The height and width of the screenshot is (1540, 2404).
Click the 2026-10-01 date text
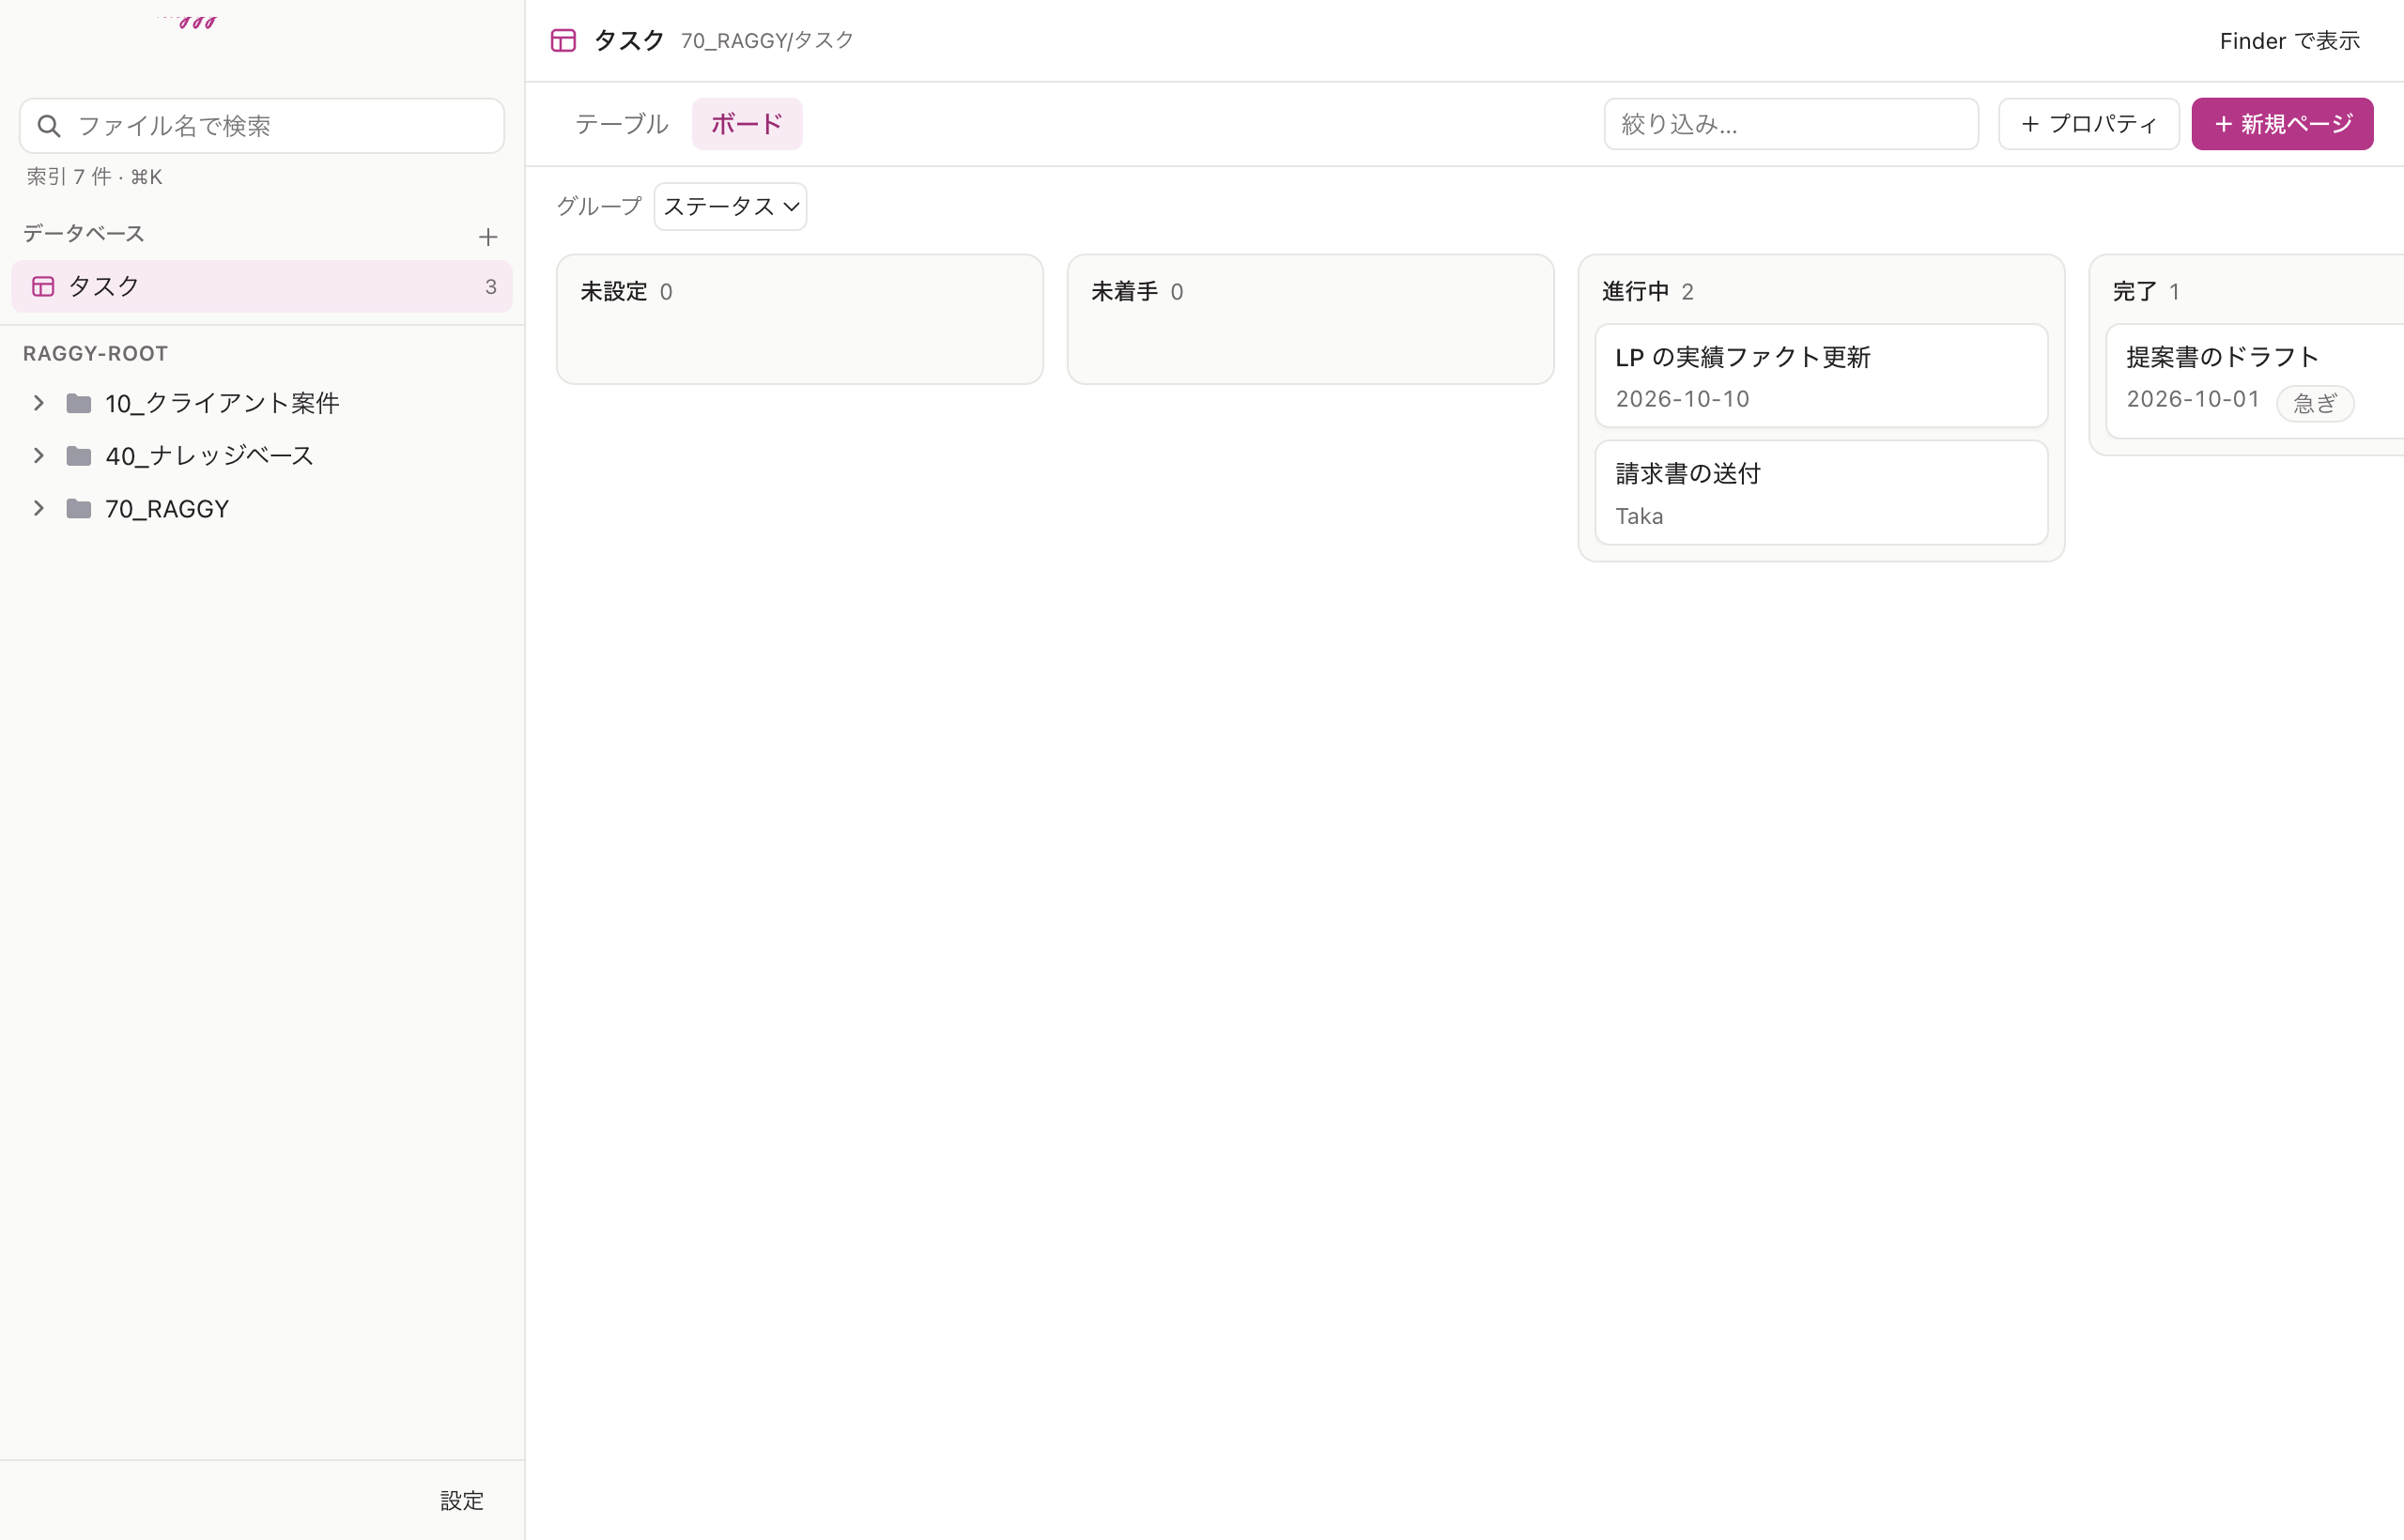(2192, 399)
